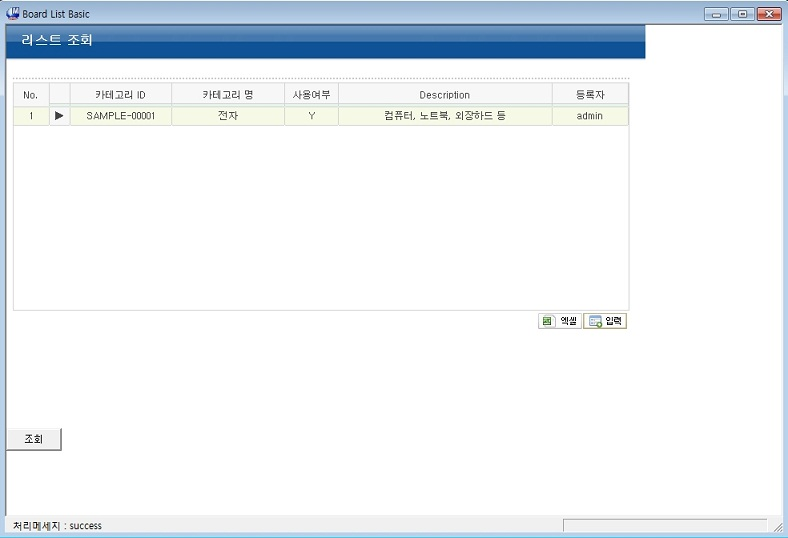Click the No. column header
This screenshot has height=538, width=788.
30,95
